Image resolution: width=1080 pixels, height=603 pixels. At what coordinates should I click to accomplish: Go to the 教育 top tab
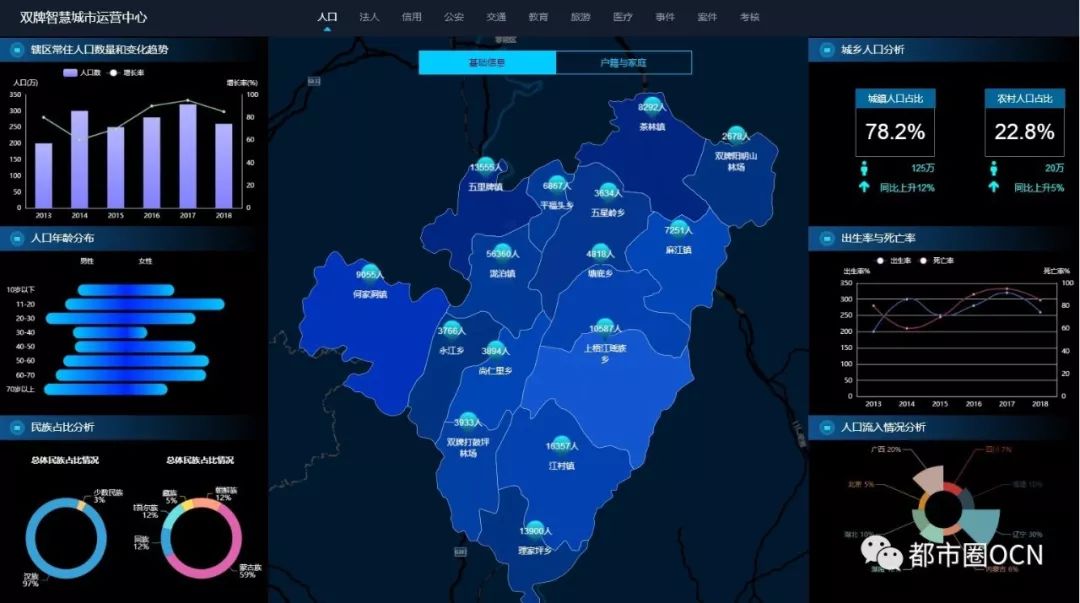pyautogui.click(x=538, y=17)
